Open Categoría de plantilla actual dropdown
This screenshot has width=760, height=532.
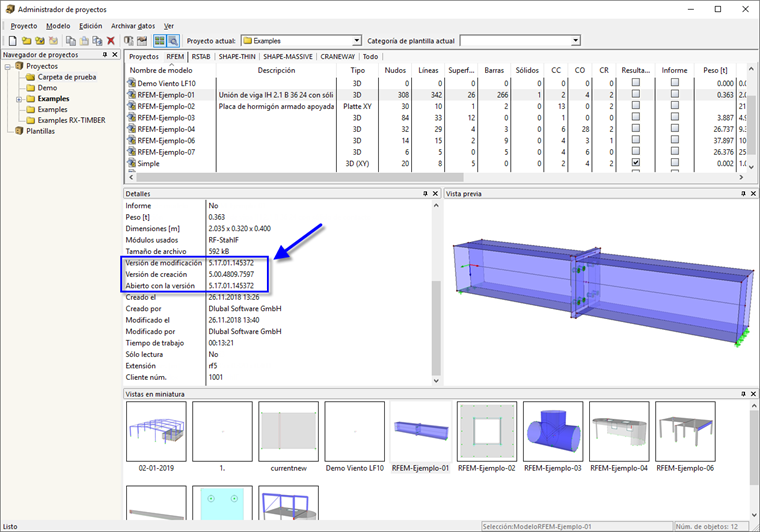pyautogui.click(x=575, y=41)
